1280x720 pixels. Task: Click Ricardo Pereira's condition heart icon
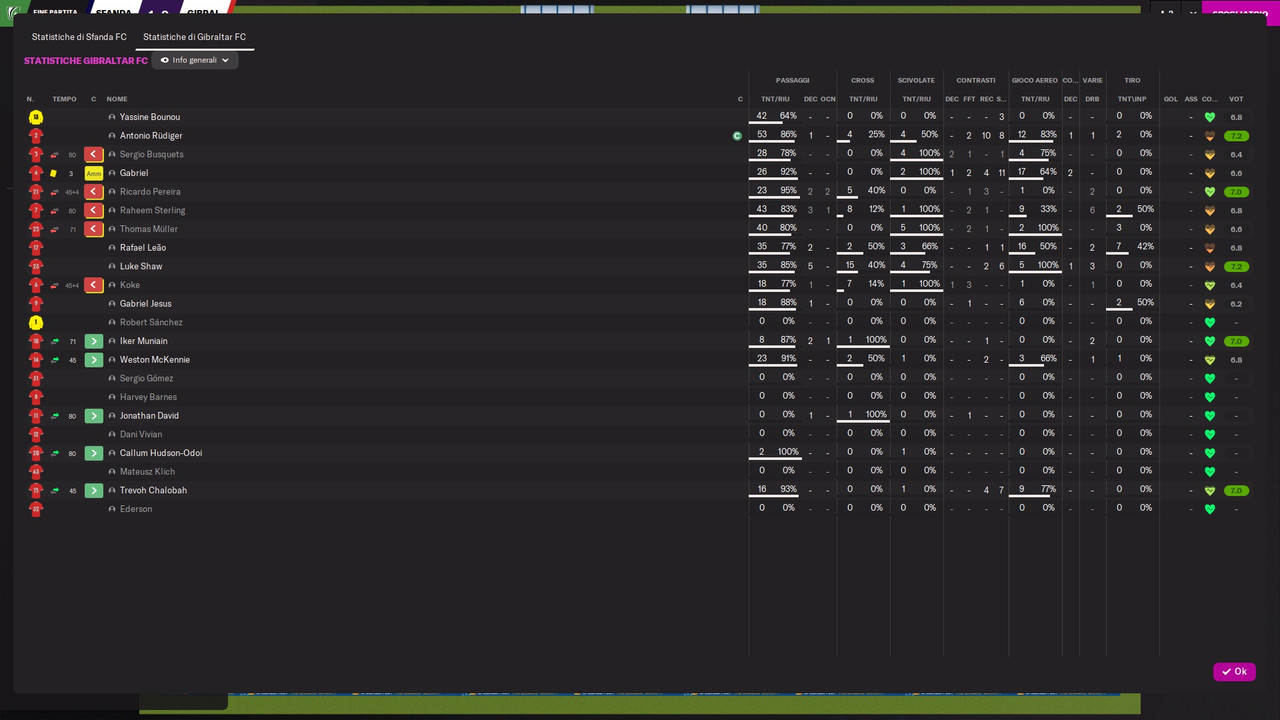coord(1210,192)
